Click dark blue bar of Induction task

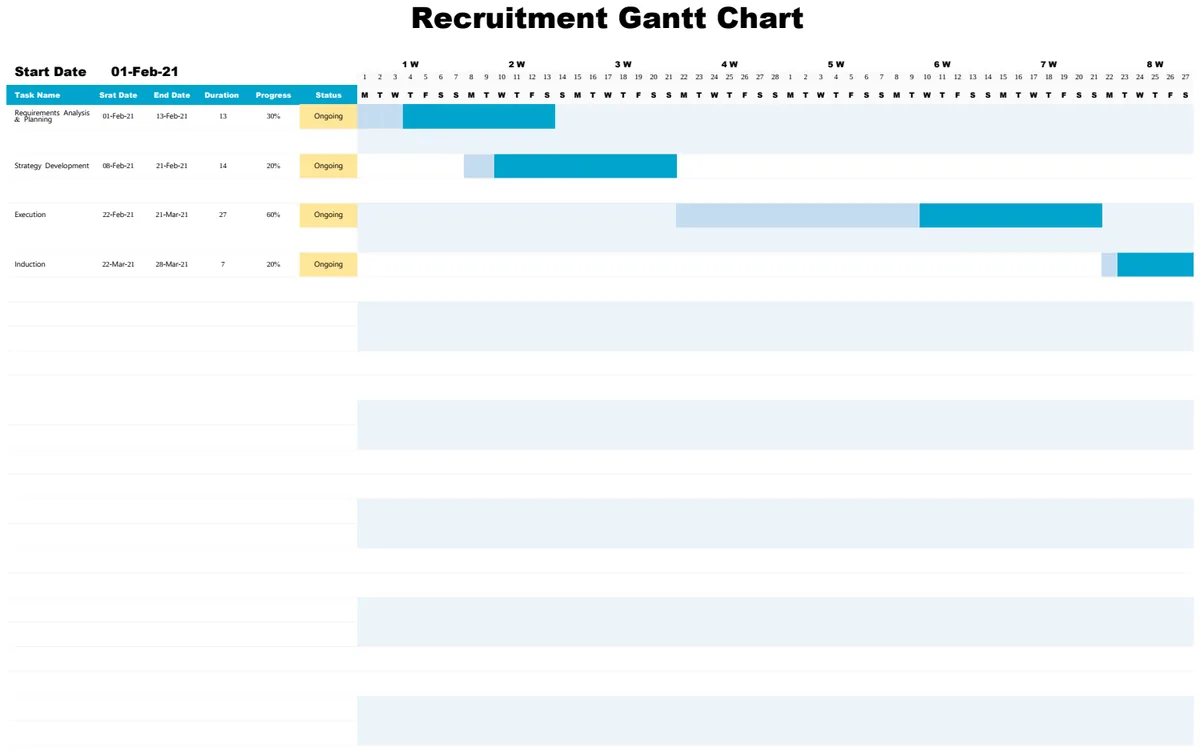point(1155,264)
